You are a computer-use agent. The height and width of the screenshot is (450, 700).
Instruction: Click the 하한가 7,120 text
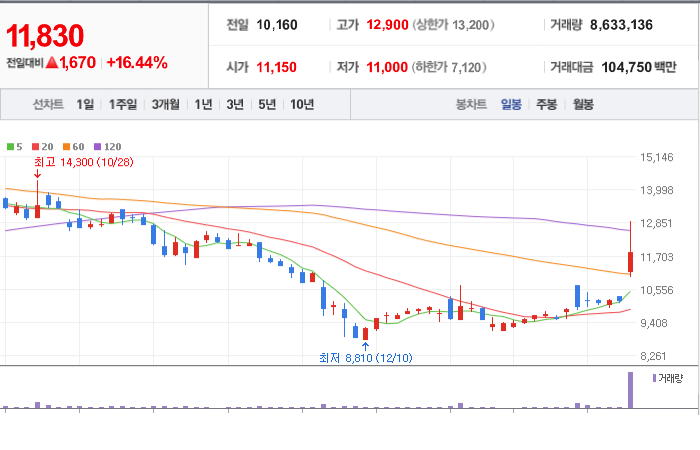[449, 67]
